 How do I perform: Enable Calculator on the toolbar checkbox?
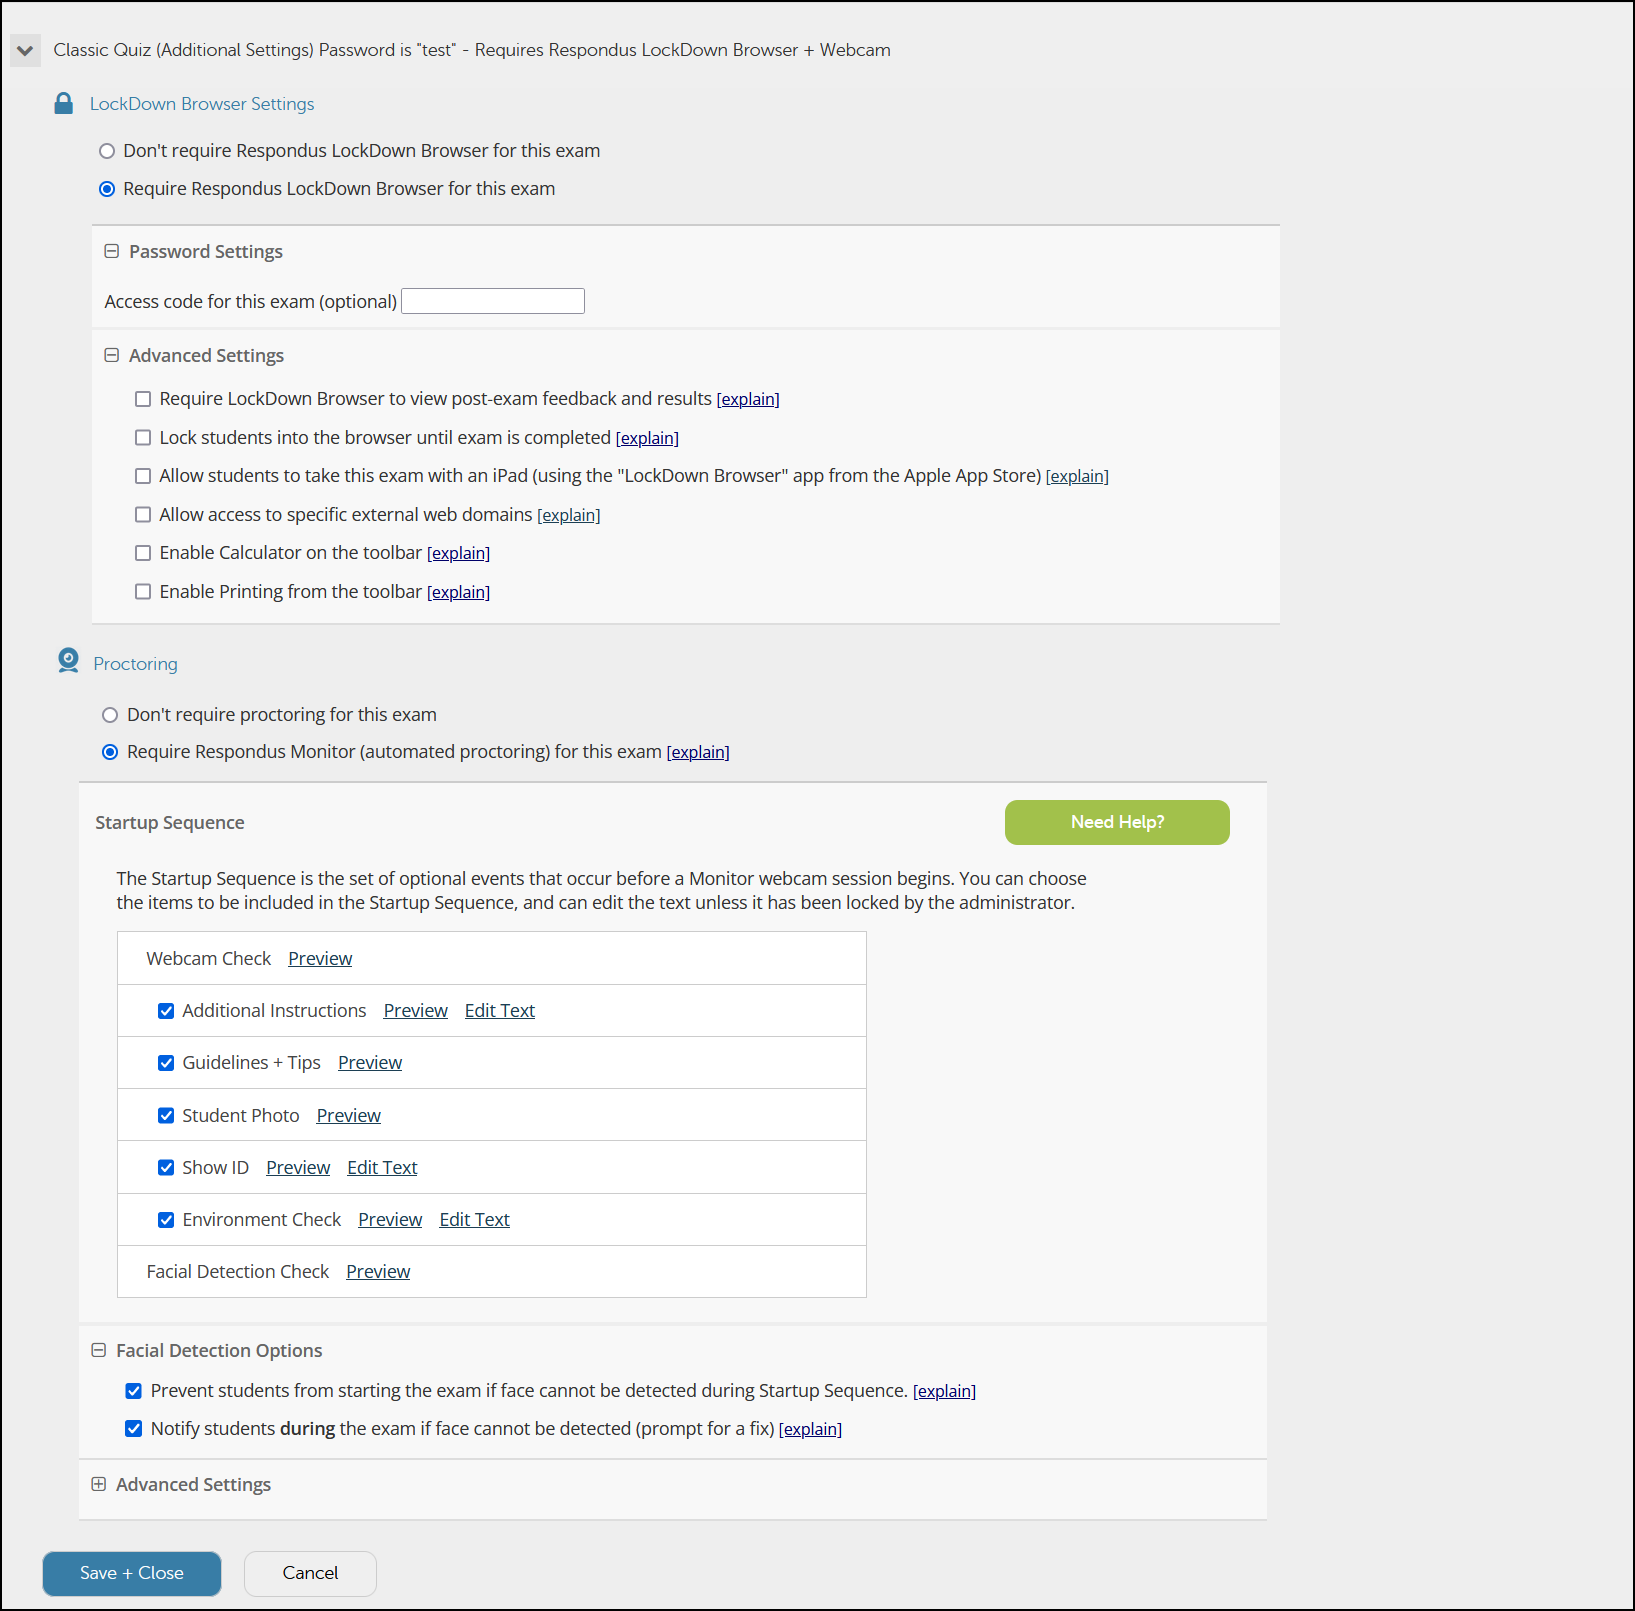coord(143,553)
